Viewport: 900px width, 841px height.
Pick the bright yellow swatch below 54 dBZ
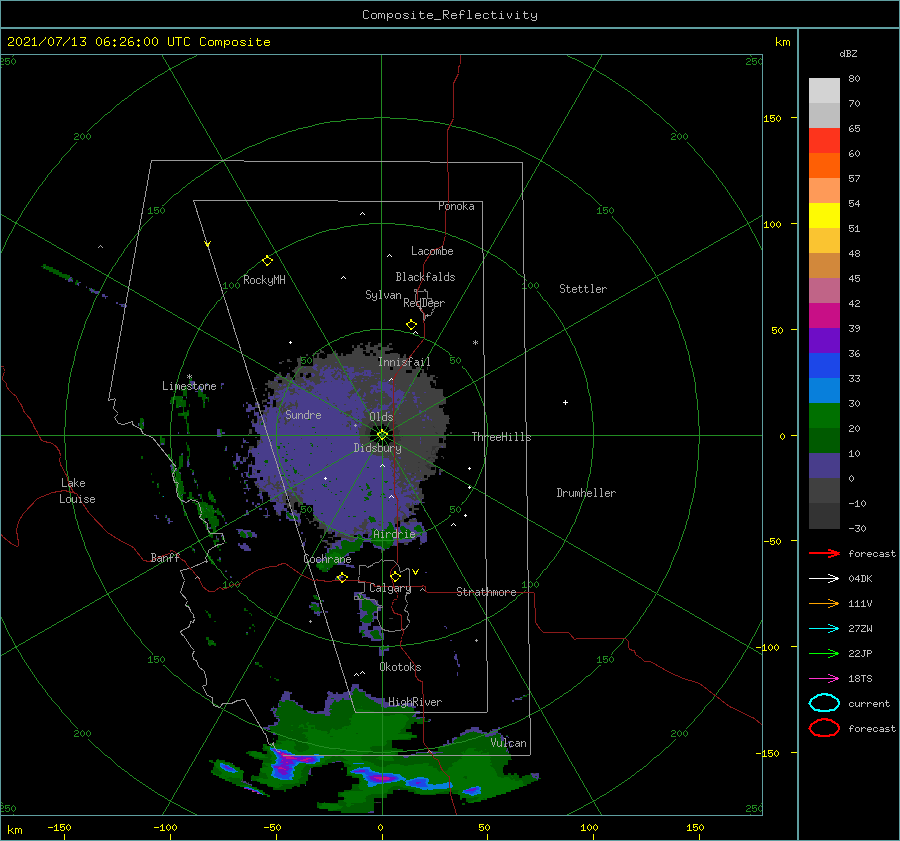click(x=824, y=216)
